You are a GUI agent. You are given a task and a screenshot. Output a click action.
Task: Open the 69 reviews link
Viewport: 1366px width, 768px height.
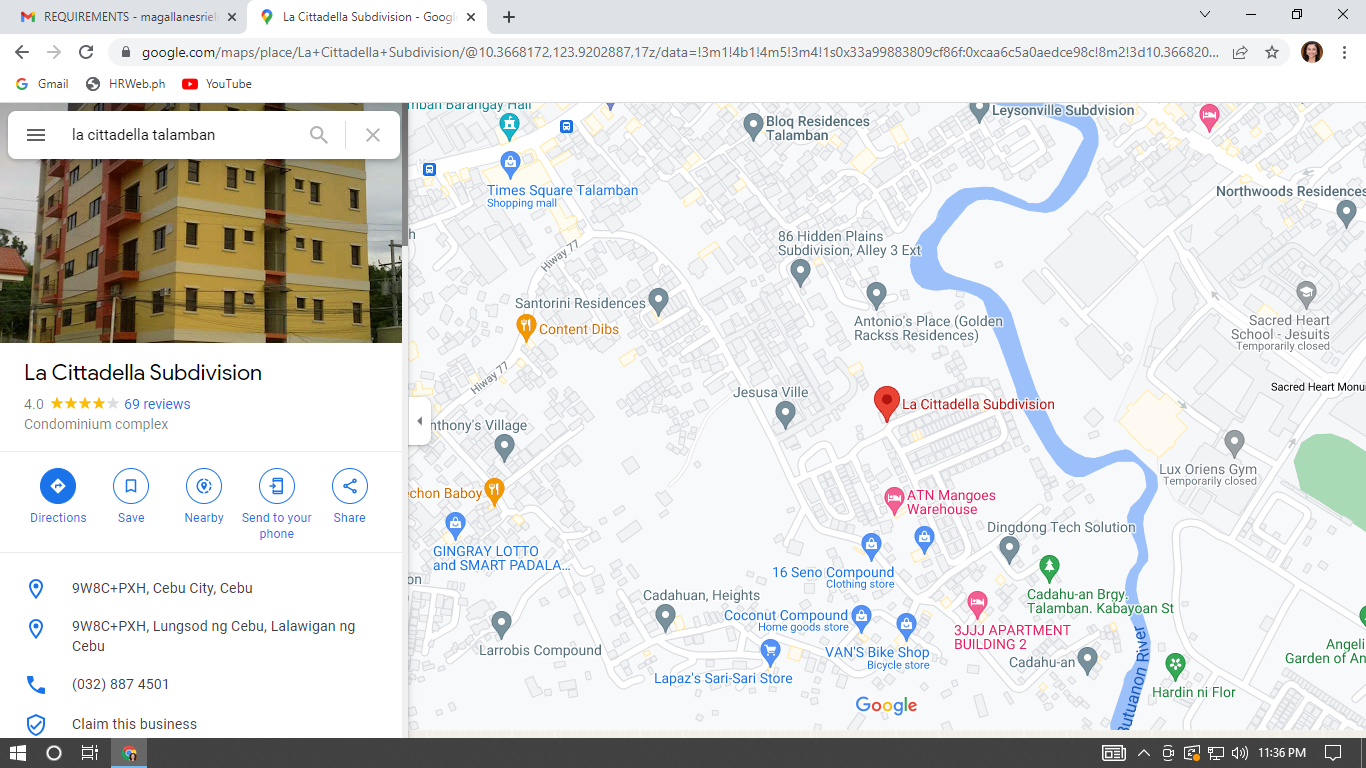[157, 404]
